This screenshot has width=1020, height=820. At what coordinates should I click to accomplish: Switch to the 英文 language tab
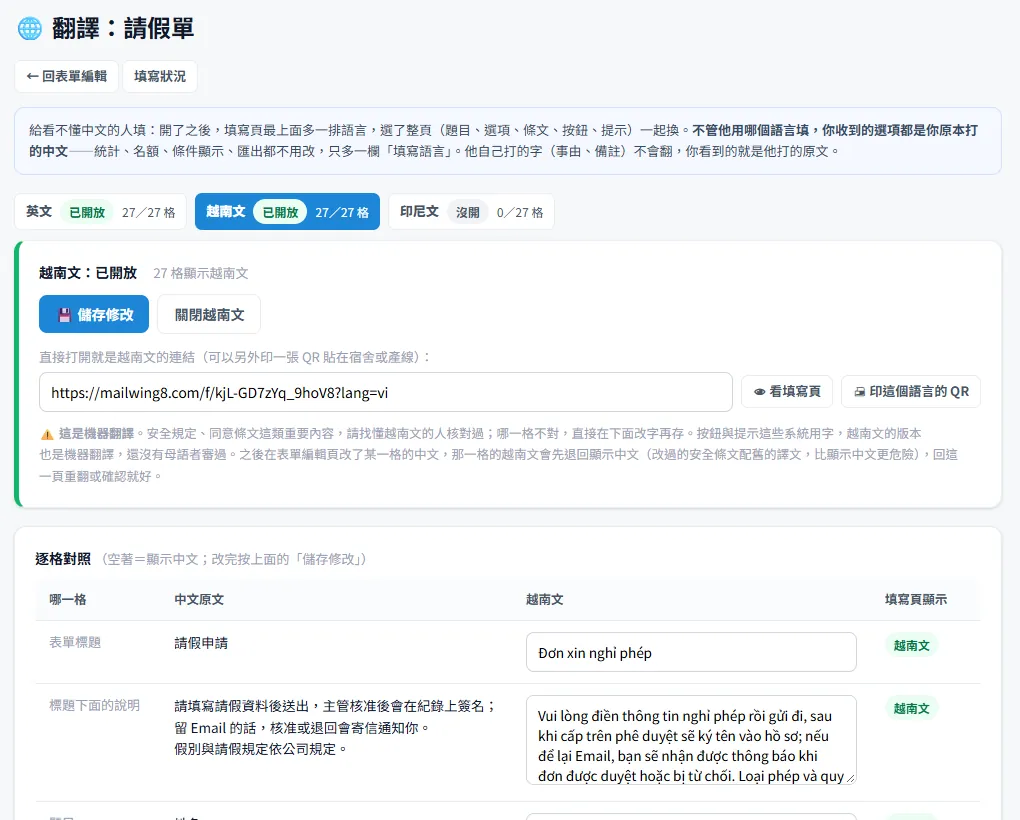pos(100,212)
